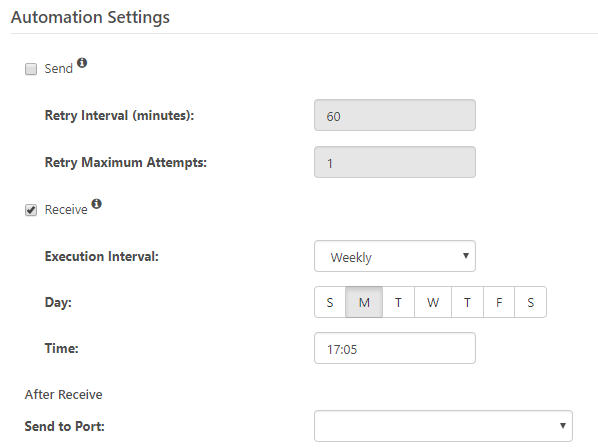This screenshot has height=448, width=598.
Task: Select Tuesday in the Day row
Action: click(x=398, y=302)
